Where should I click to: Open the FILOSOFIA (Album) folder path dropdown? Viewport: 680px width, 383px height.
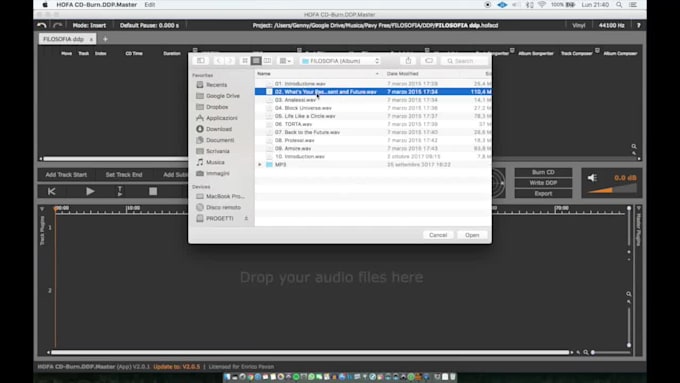(340, 61)
